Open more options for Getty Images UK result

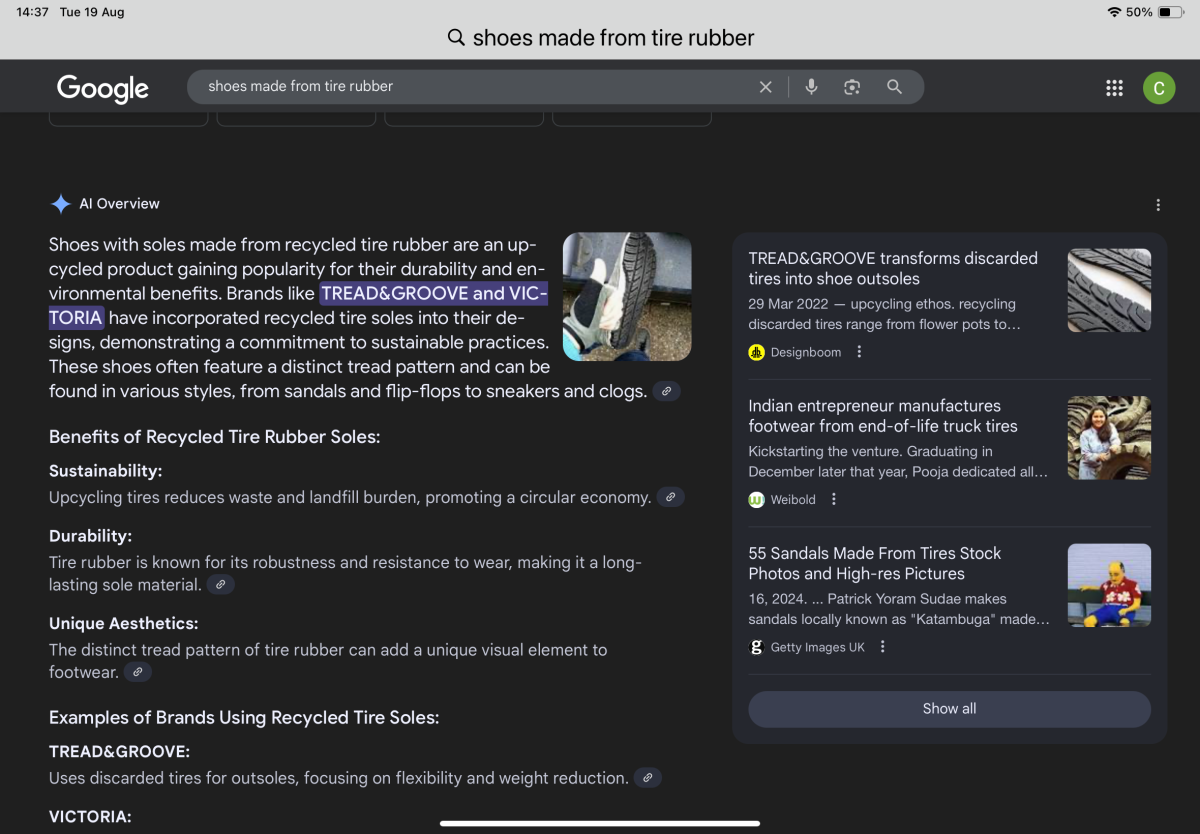pyautogui.click(x=882, y=647)
